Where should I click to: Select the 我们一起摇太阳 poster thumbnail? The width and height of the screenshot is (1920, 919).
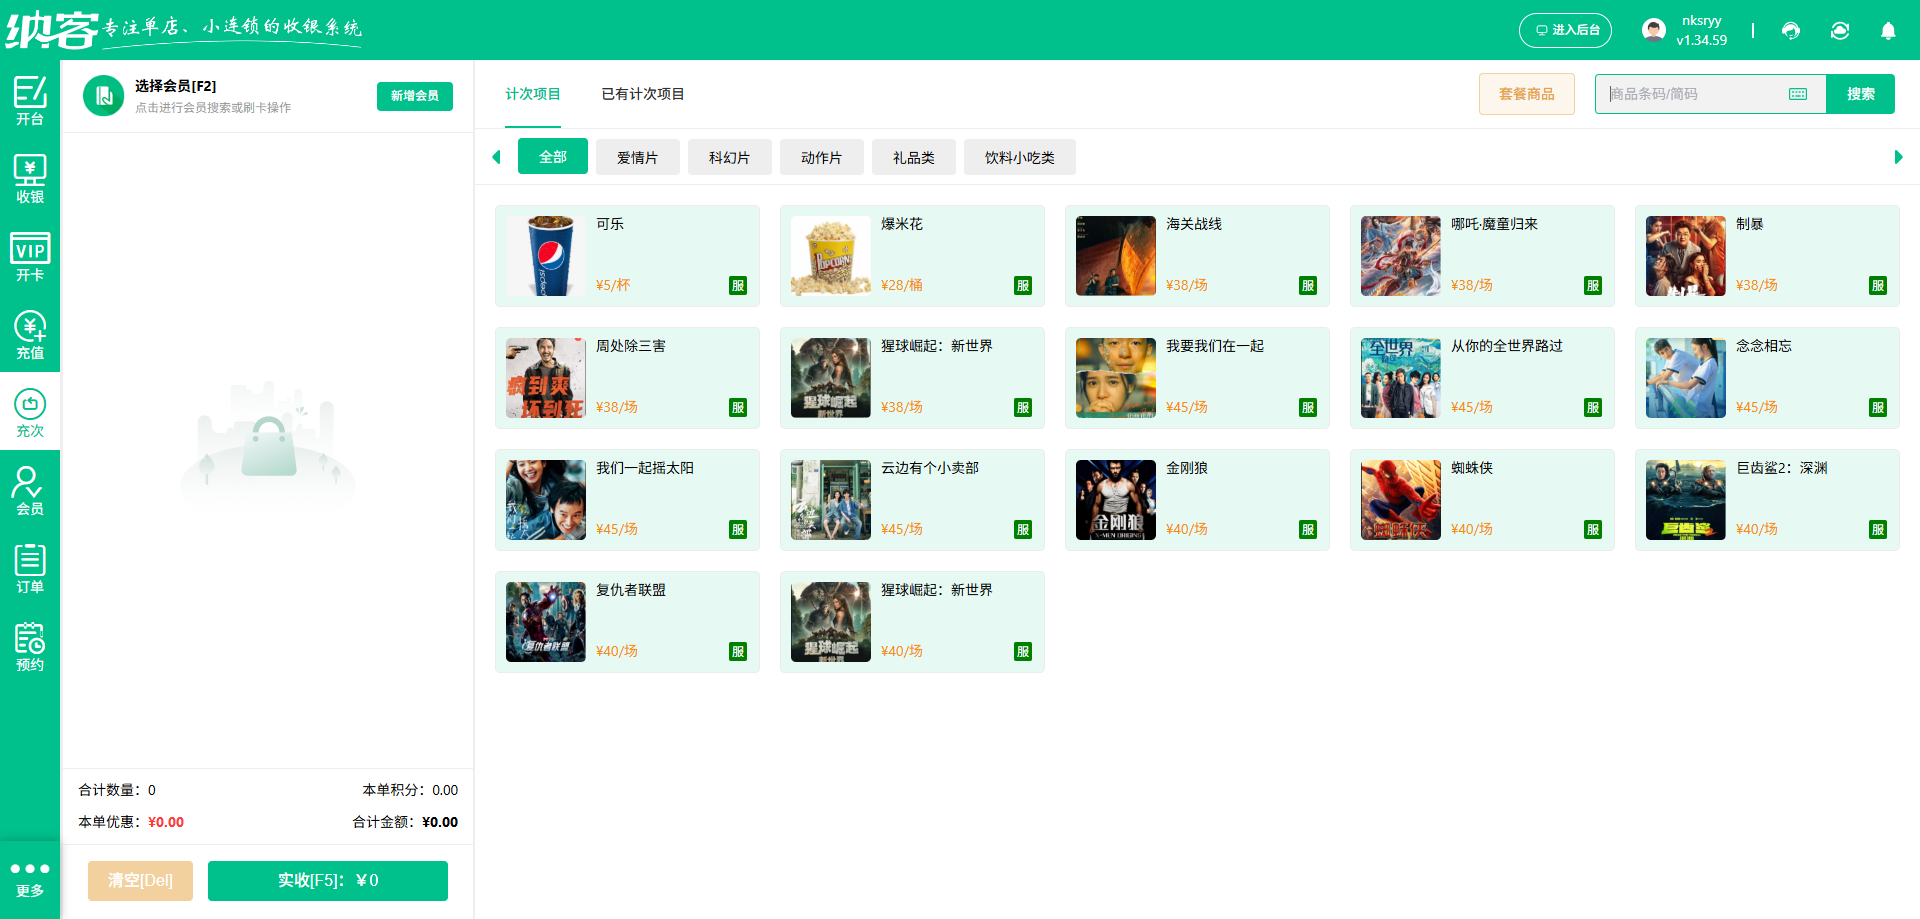click(546, 500)
